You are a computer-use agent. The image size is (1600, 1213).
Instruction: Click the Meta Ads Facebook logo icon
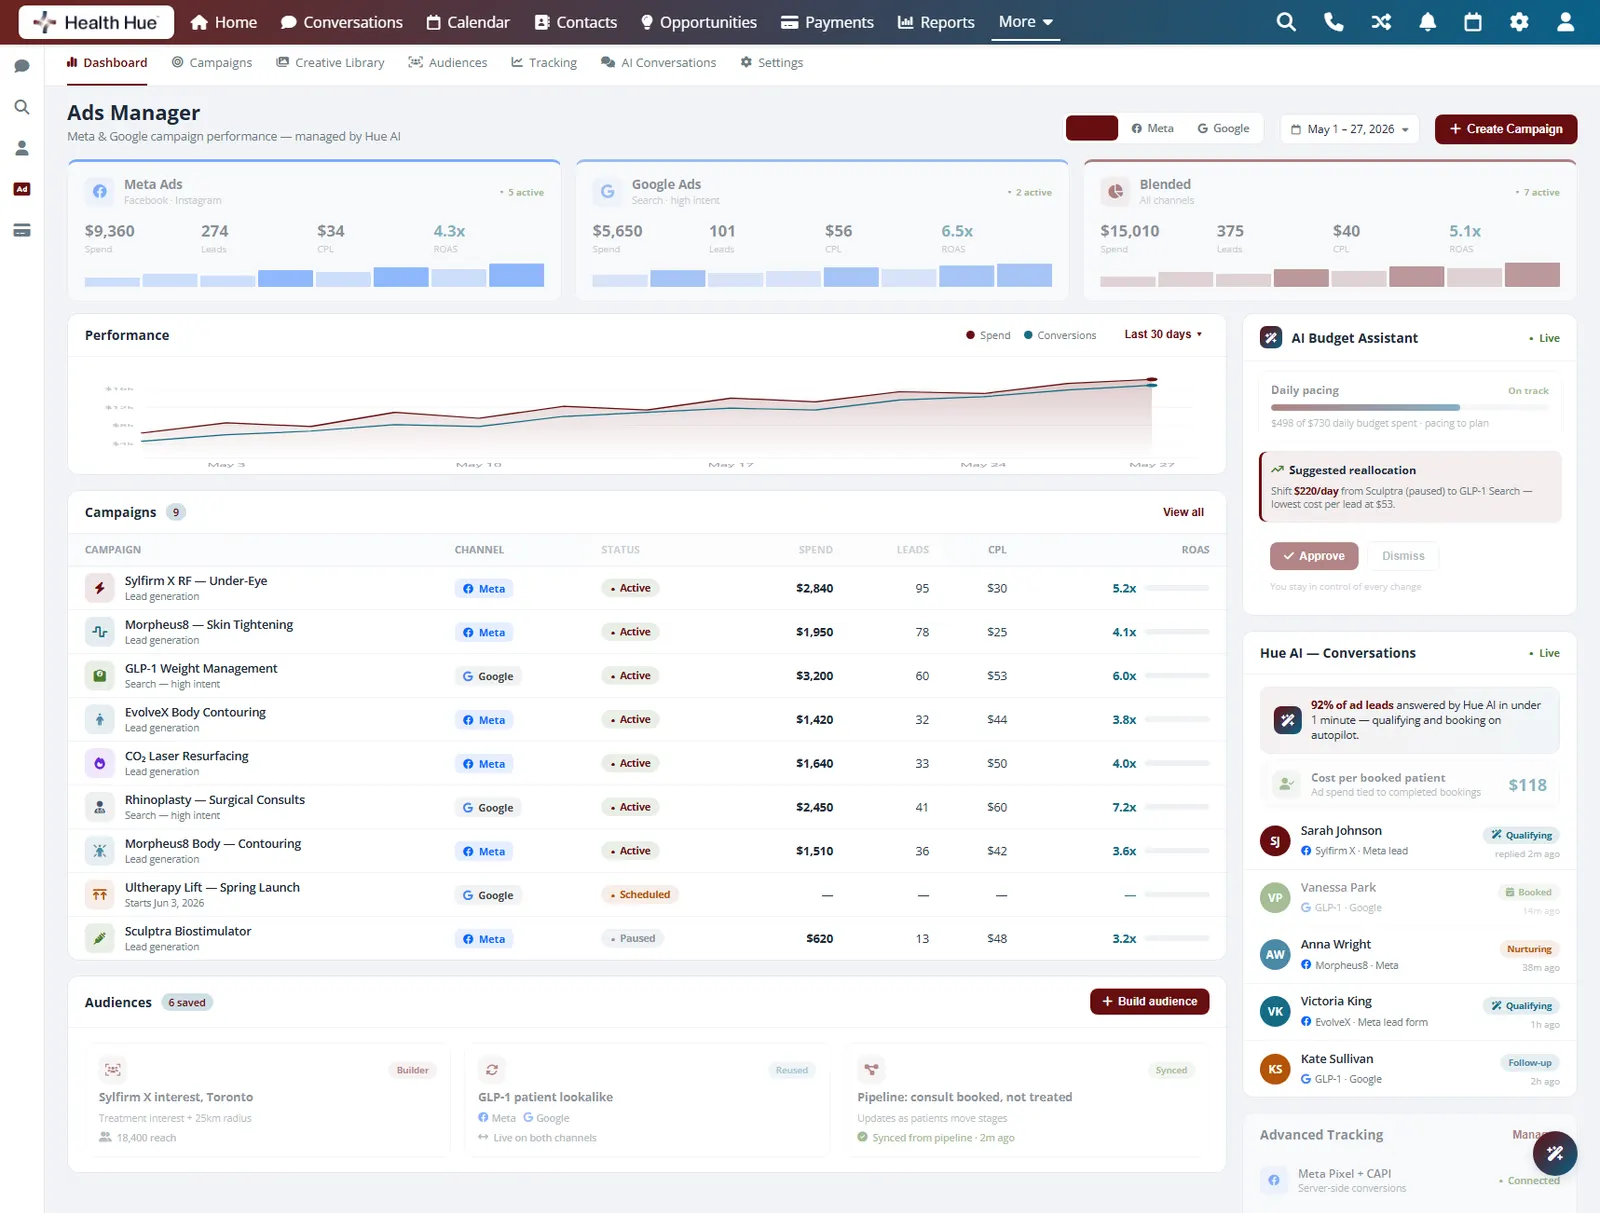coord(100,191)
